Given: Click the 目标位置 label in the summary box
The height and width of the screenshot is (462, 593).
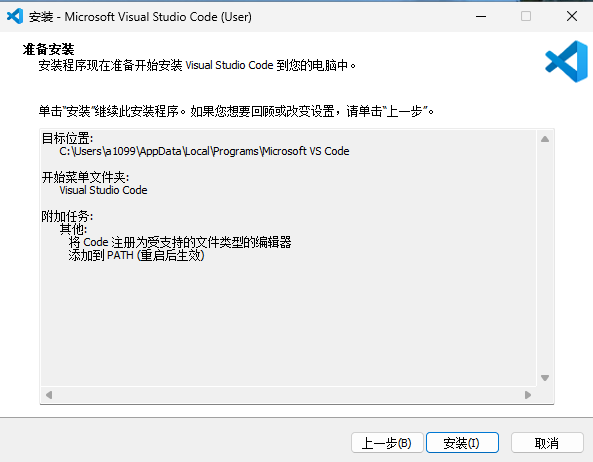Looking at the screenshot, I should (x=67, y=138).
